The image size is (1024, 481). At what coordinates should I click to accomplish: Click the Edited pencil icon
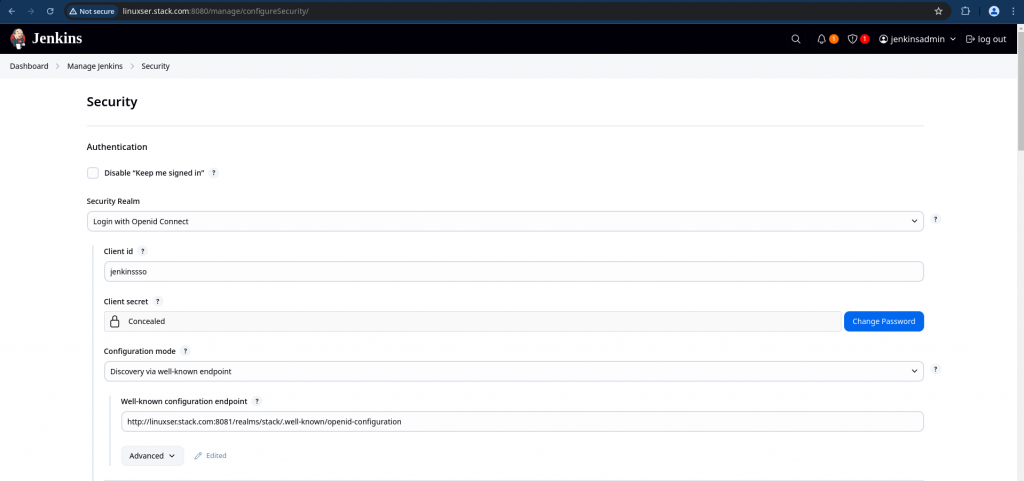coord(198,456)
